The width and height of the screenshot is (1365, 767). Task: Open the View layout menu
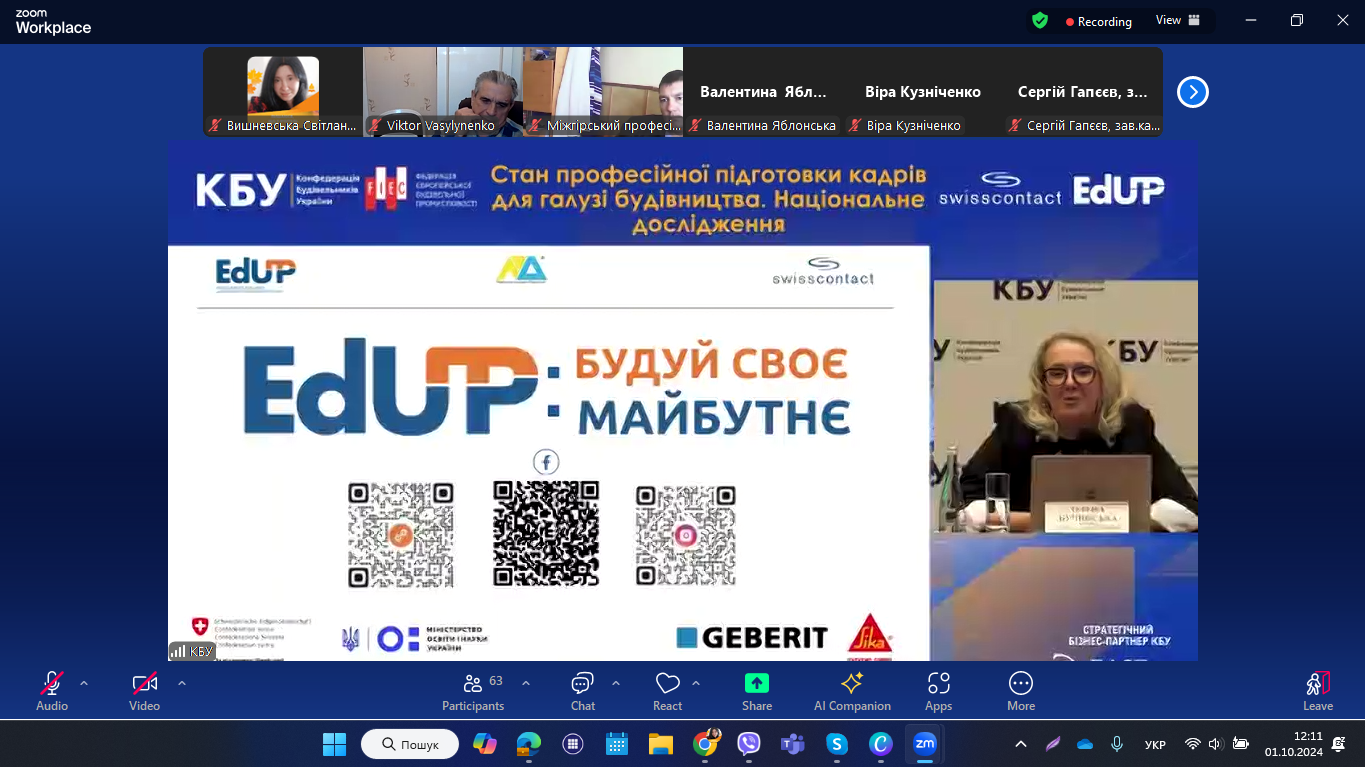[1177, 20]
